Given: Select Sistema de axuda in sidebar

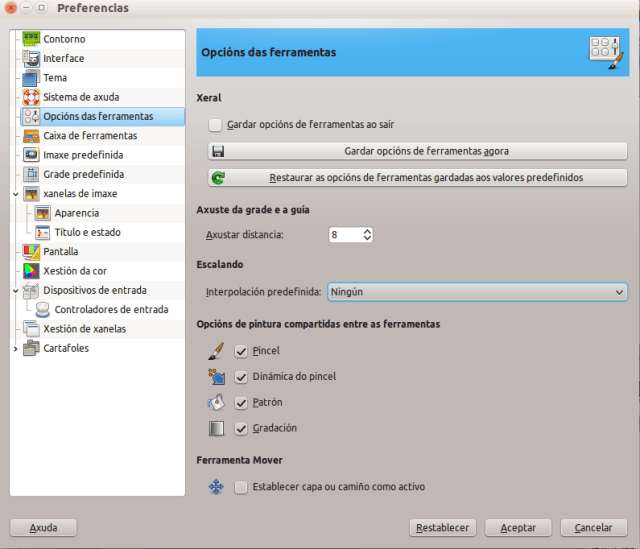Looking at the screenshot, I should pos(81,97).
